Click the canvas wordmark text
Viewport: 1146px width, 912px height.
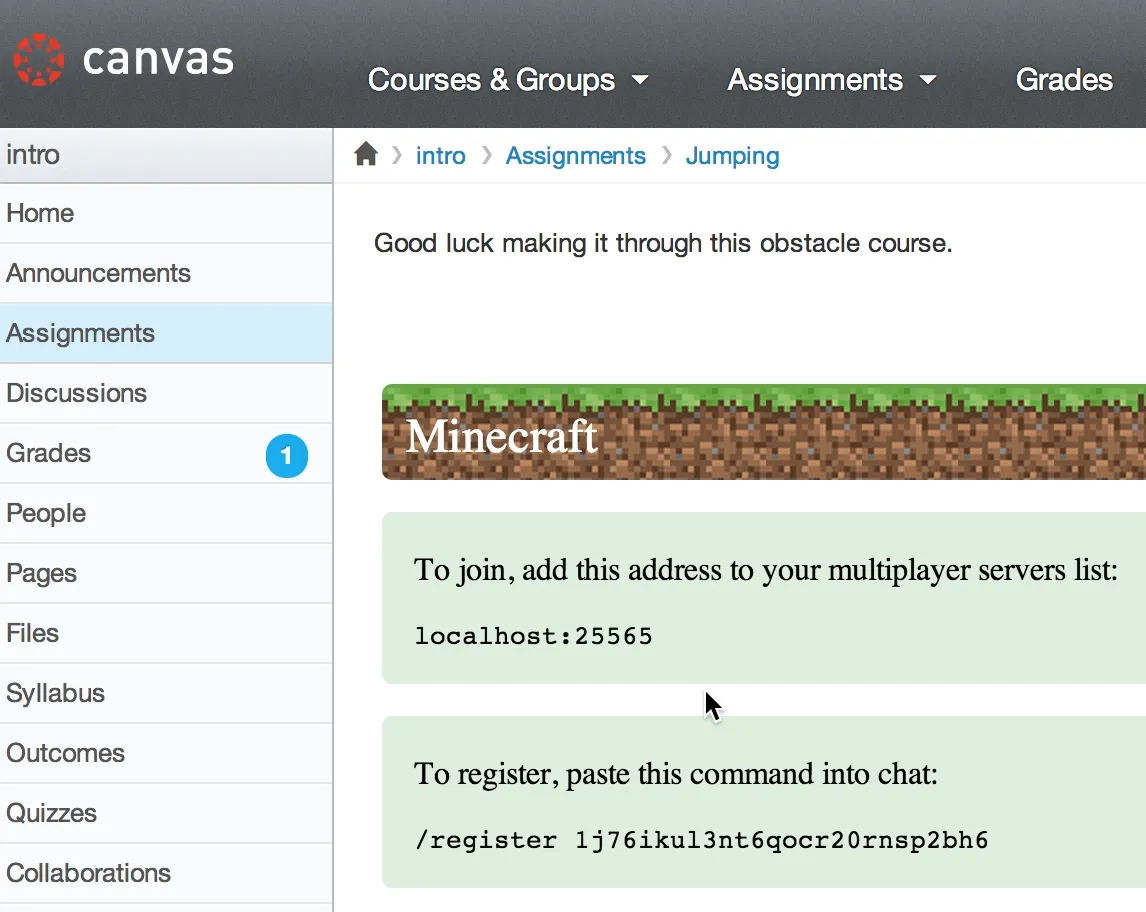(159, 60)
